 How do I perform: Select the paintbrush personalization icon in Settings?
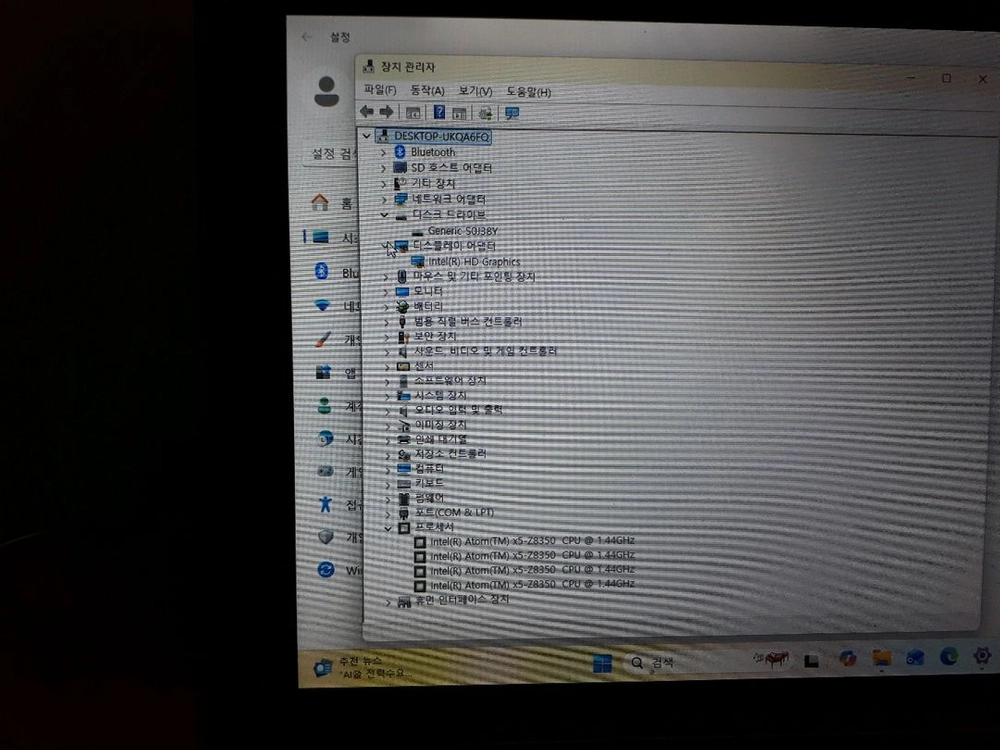coord(323,339)
